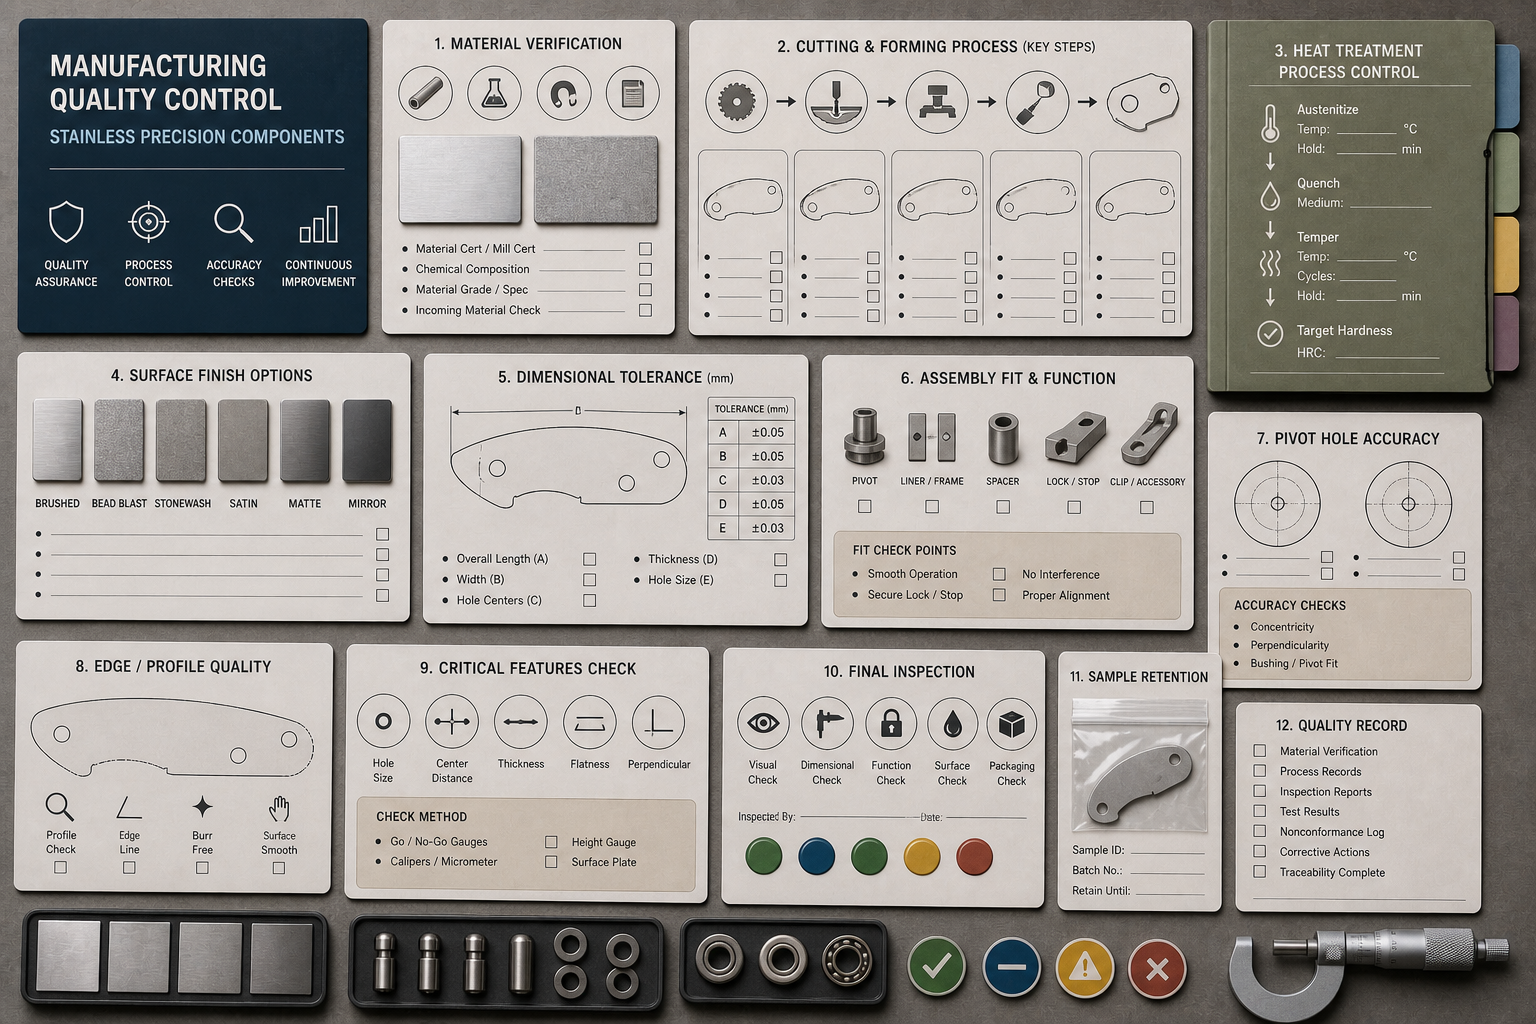Viewport: 1536px width, 1024px height.
Task: Check the Chemical Composition box
Action: [645, 269]
